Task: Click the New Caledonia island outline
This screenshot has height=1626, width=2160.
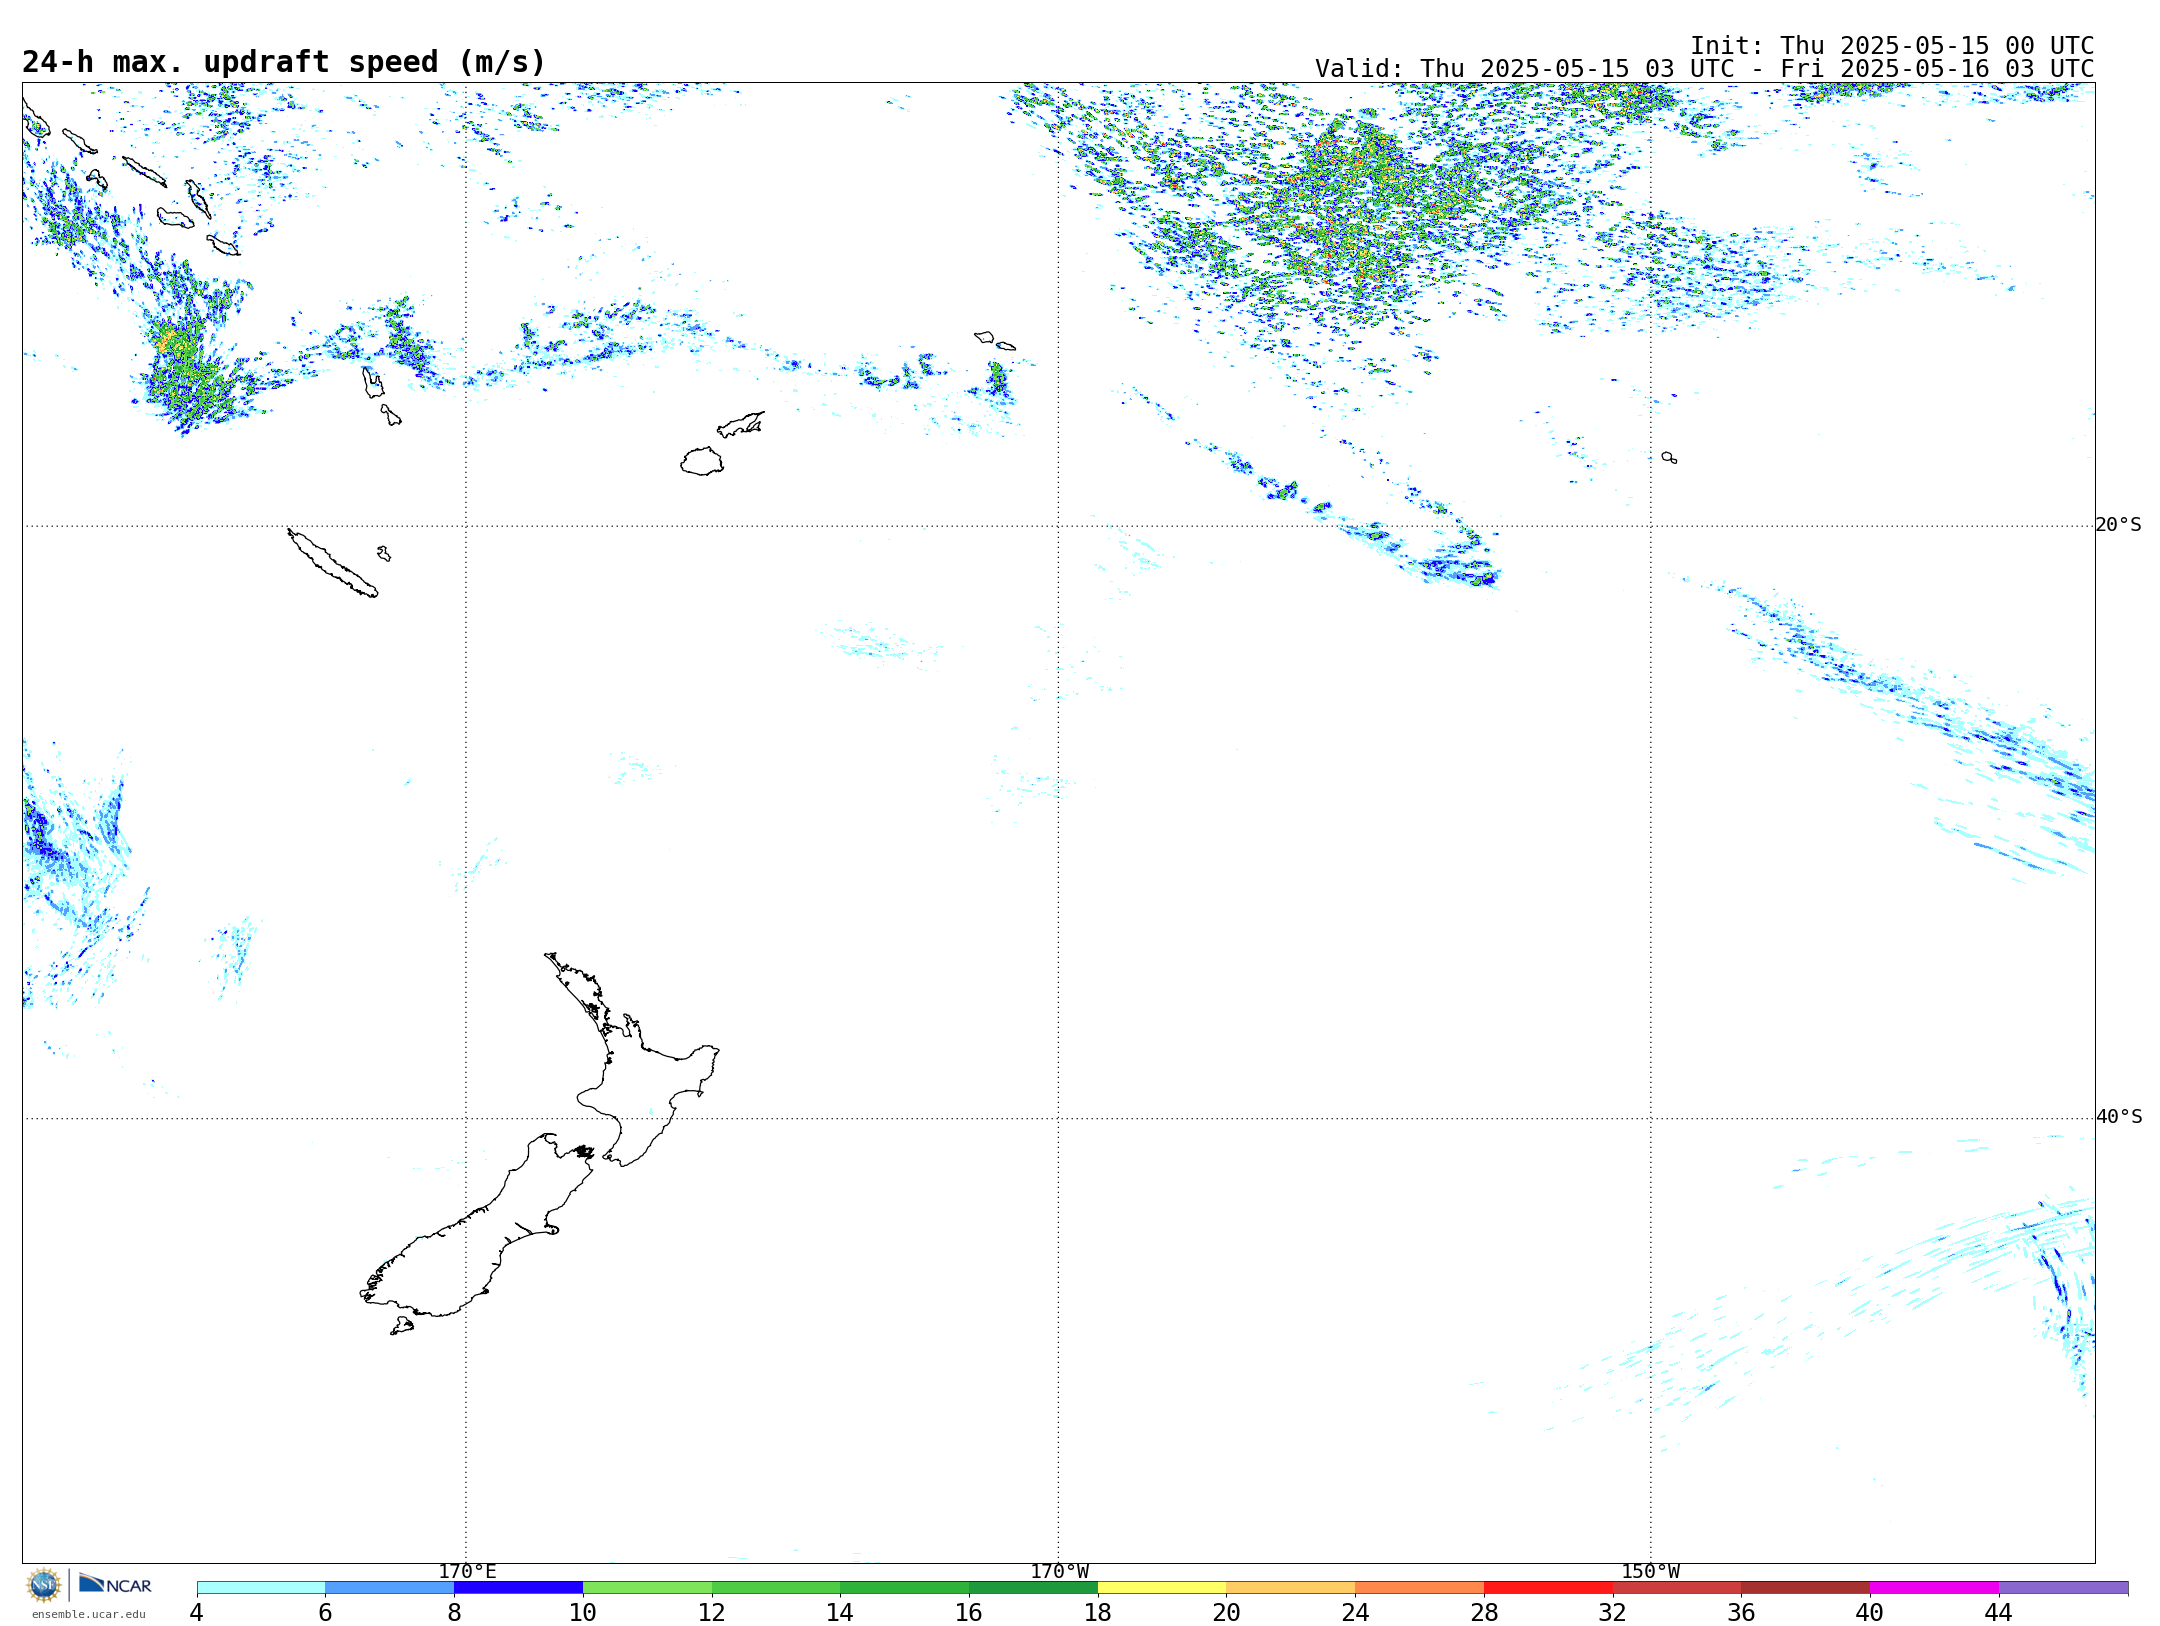Action: [332, 563]
